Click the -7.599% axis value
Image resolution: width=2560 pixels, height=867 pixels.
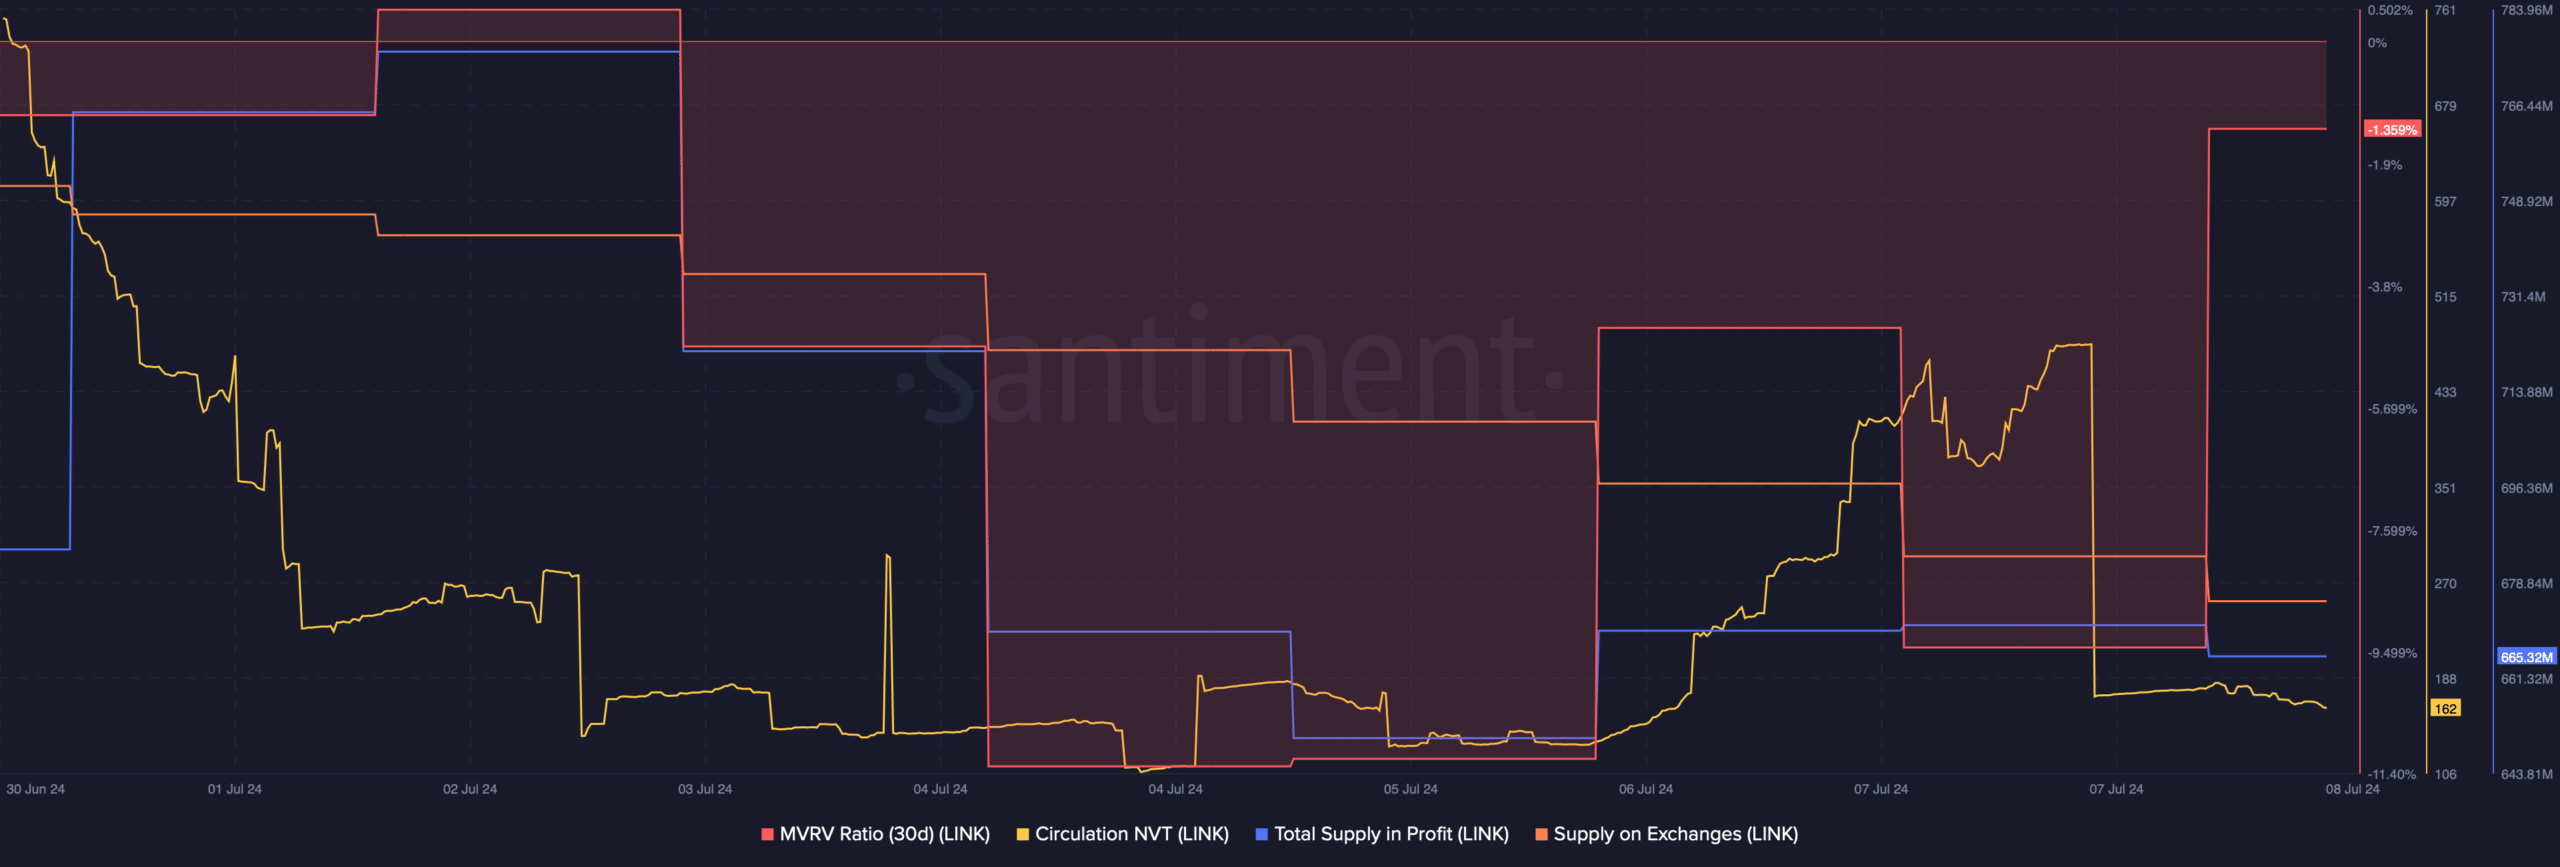coord(2392,531)
